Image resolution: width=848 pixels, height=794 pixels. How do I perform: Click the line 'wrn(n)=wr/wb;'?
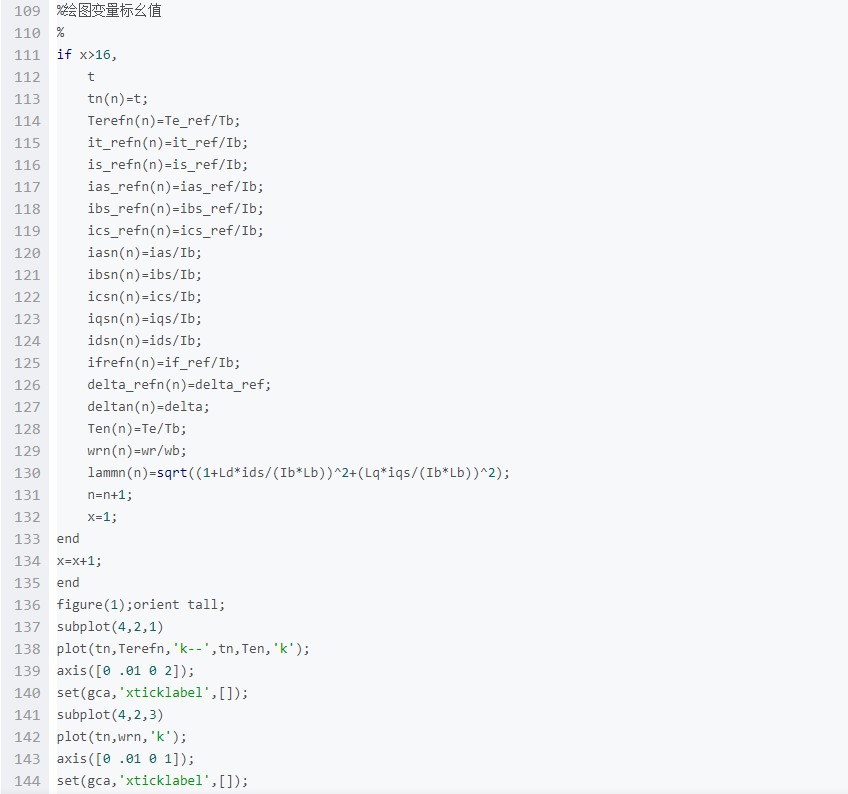coord(137,451)
